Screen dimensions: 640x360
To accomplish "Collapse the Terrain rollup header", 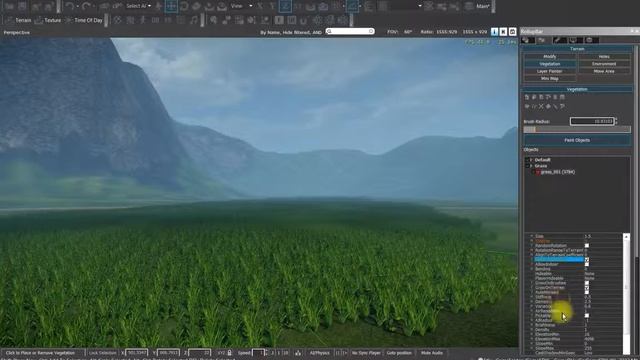I will coord(577,49).
